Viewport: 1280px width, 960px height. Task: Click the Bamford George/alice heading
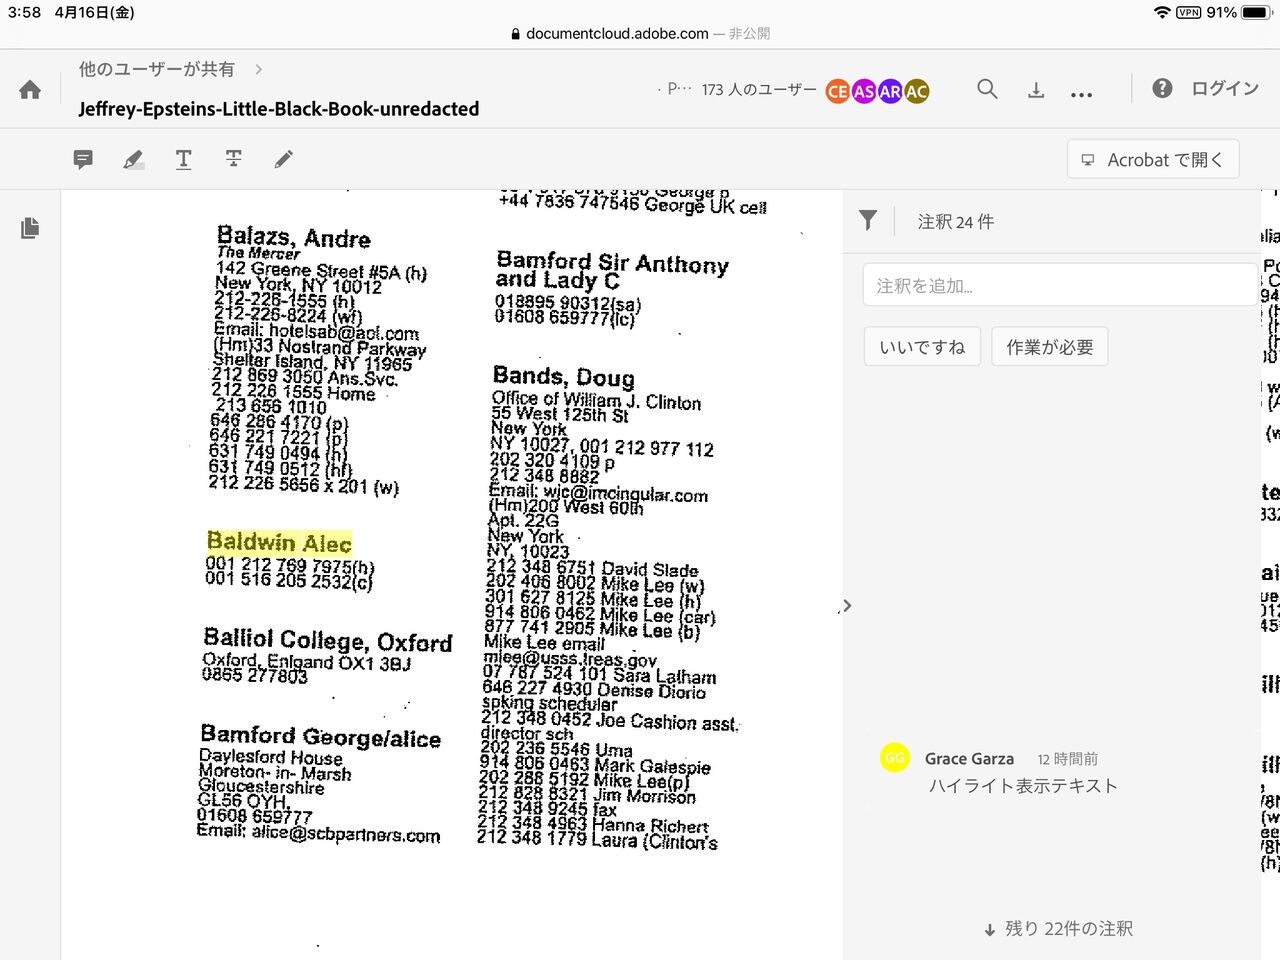pyautogui.click(x=320, y=736)
